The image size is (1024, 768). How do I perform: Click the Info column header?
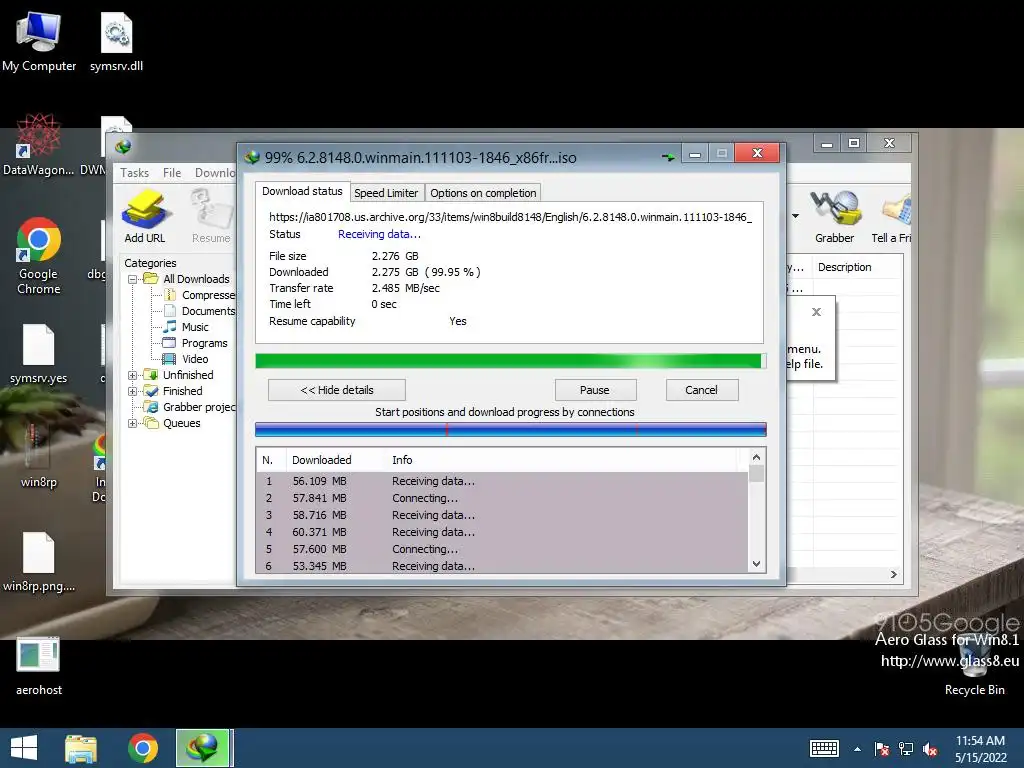[402, 460]
